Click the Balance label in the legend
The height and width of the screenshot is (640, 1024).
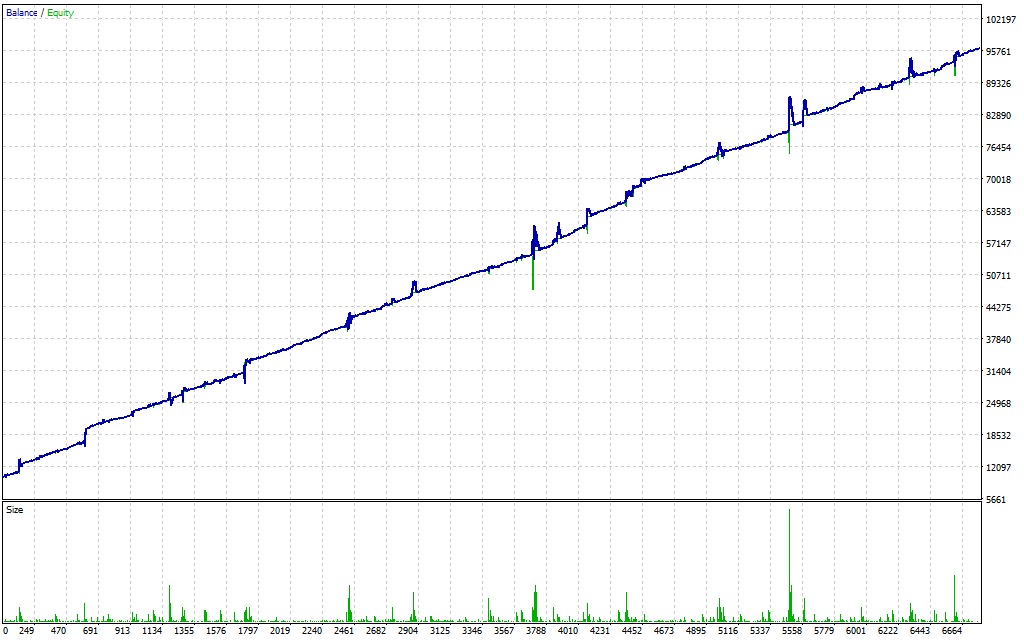point(22,13)
